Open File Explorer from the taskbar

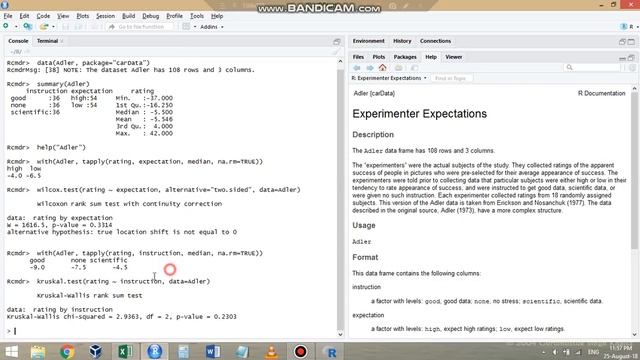pyautogui.click(x=38, y=351)
